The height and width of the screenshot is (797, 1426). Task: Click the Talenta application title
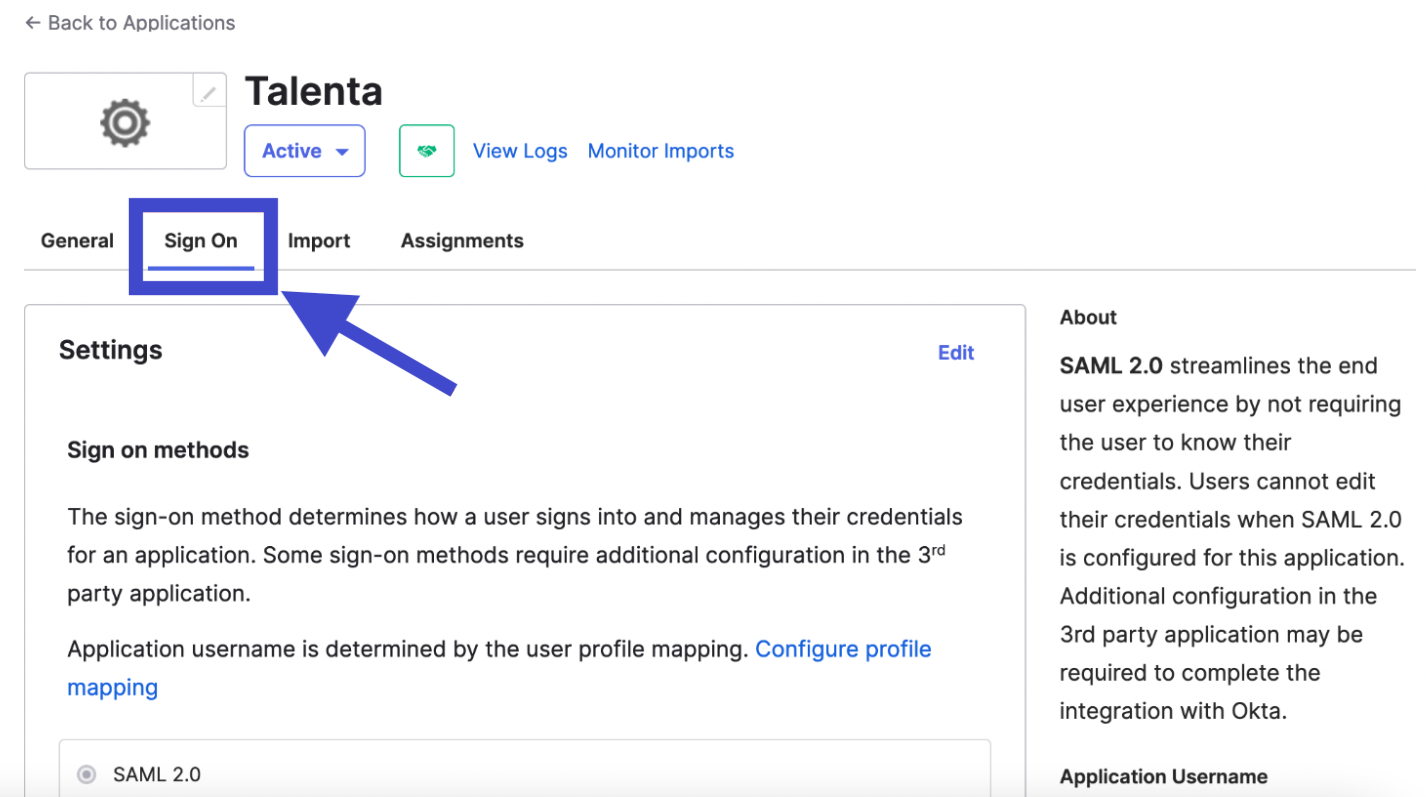tap(314, 91)
